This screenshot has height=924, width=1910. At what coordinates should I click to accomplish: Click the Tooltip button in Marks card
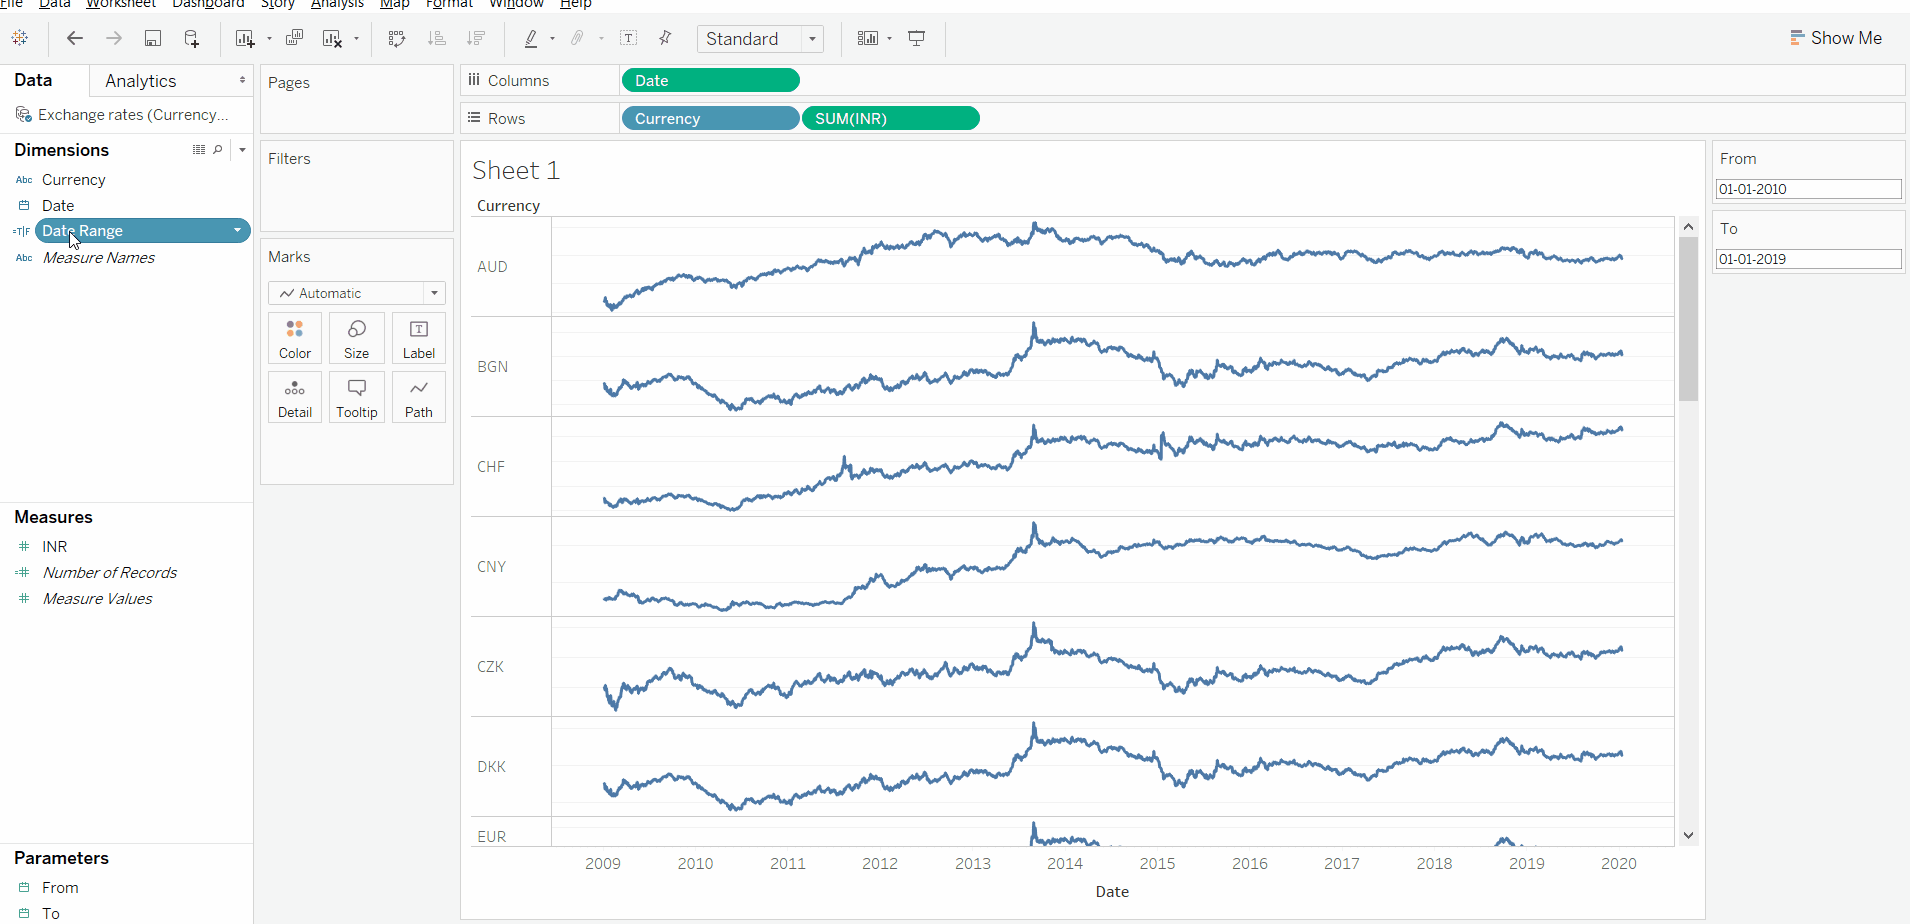[357, 397]
